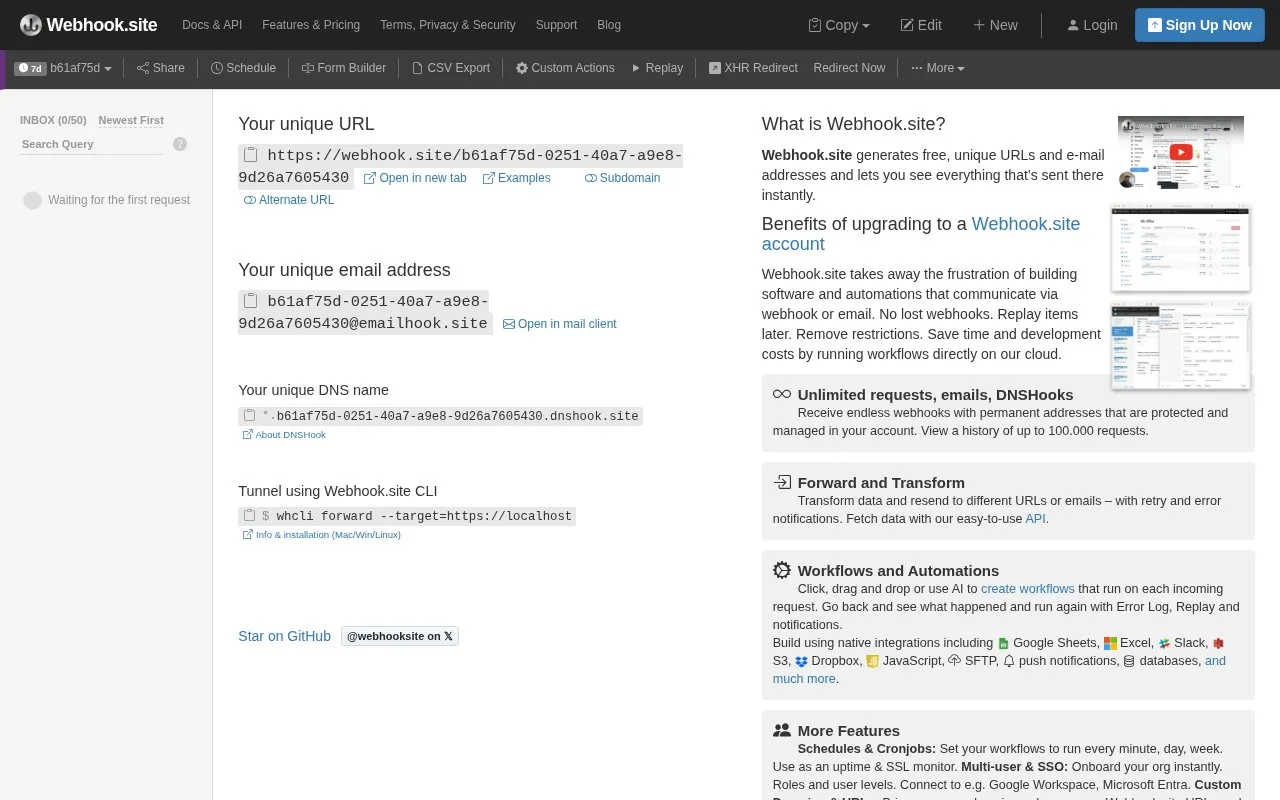
Task: Click CSV Export
Action: (451, 68)
